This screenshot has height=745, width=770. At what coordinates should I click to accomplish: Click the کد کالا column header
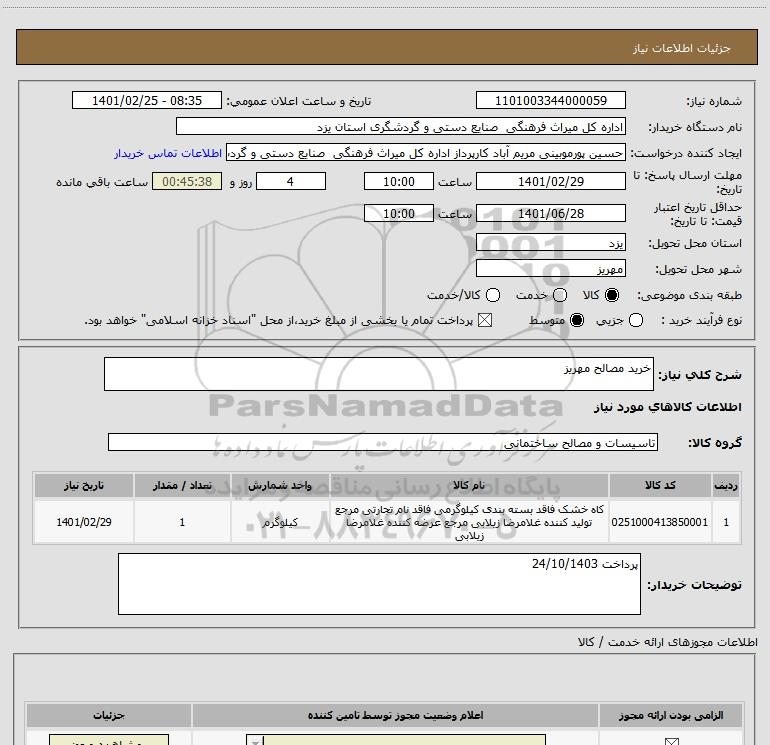point(660,486)
